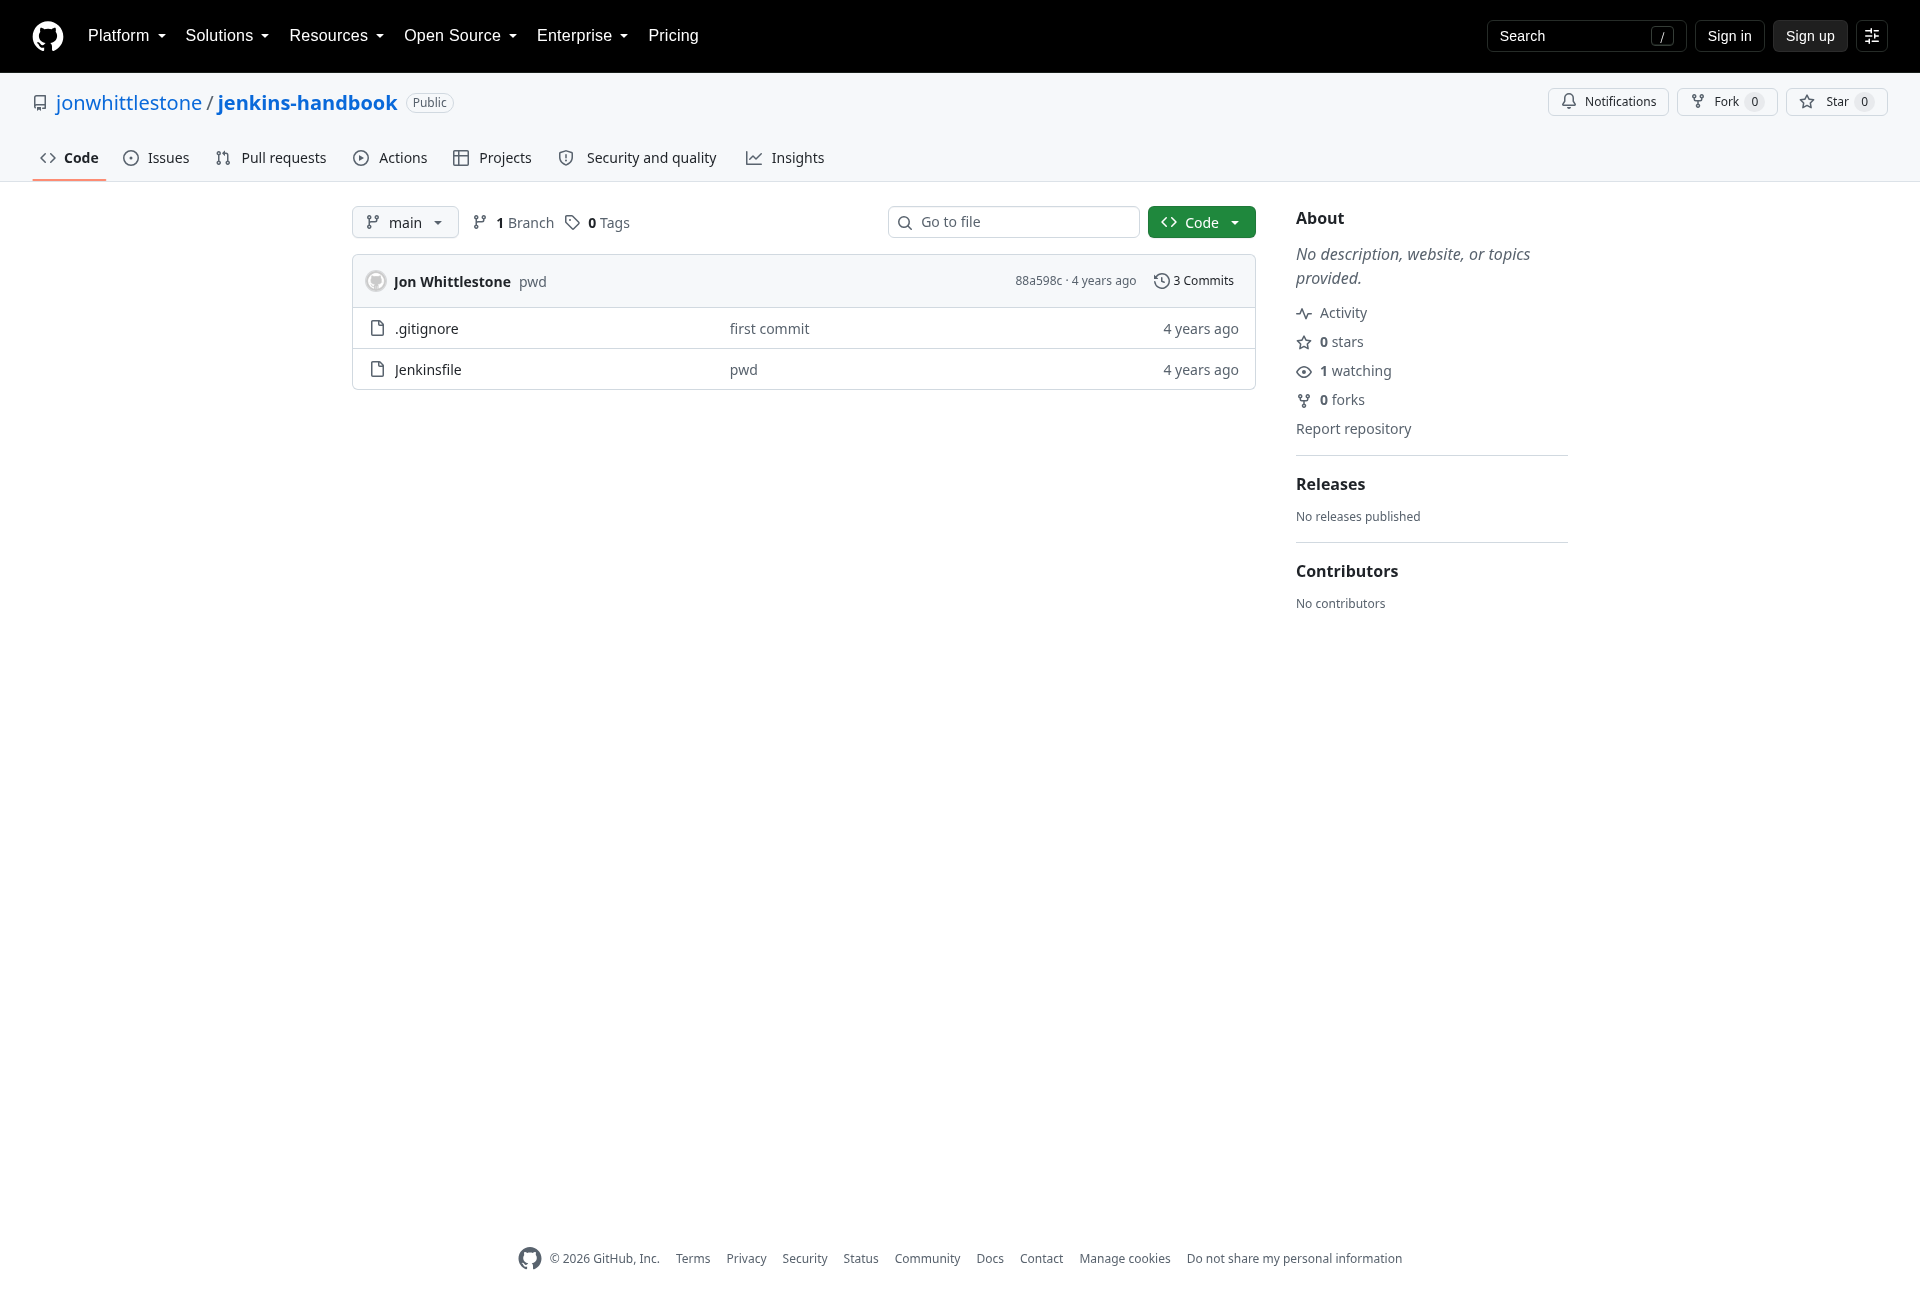The width and height of the screenshot is (1920, 1311).
Task: Open the Security footer link
Action: pyautogui.click(x=805, y=1259)
